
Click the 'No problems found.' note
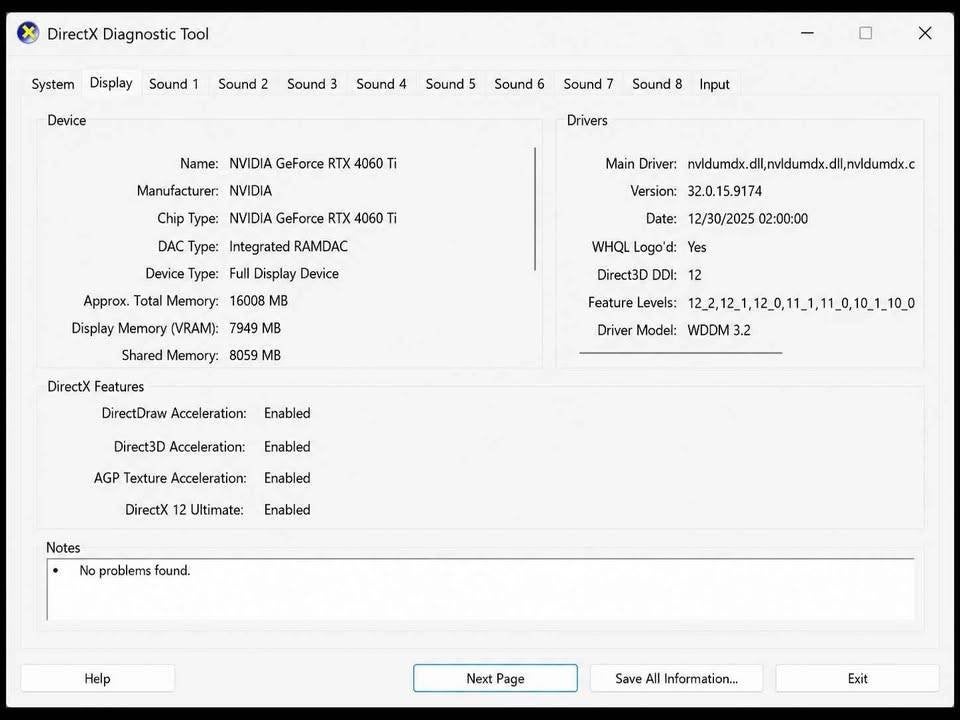pos(135,571)
